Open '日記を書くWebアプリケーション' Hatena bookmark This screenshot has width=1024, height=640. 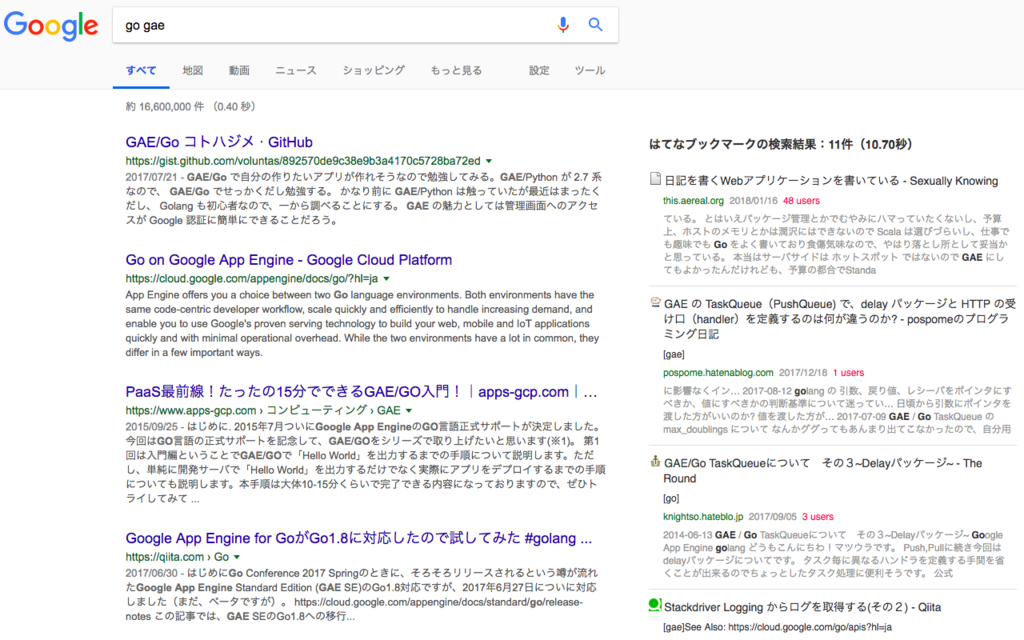(831, 181)
